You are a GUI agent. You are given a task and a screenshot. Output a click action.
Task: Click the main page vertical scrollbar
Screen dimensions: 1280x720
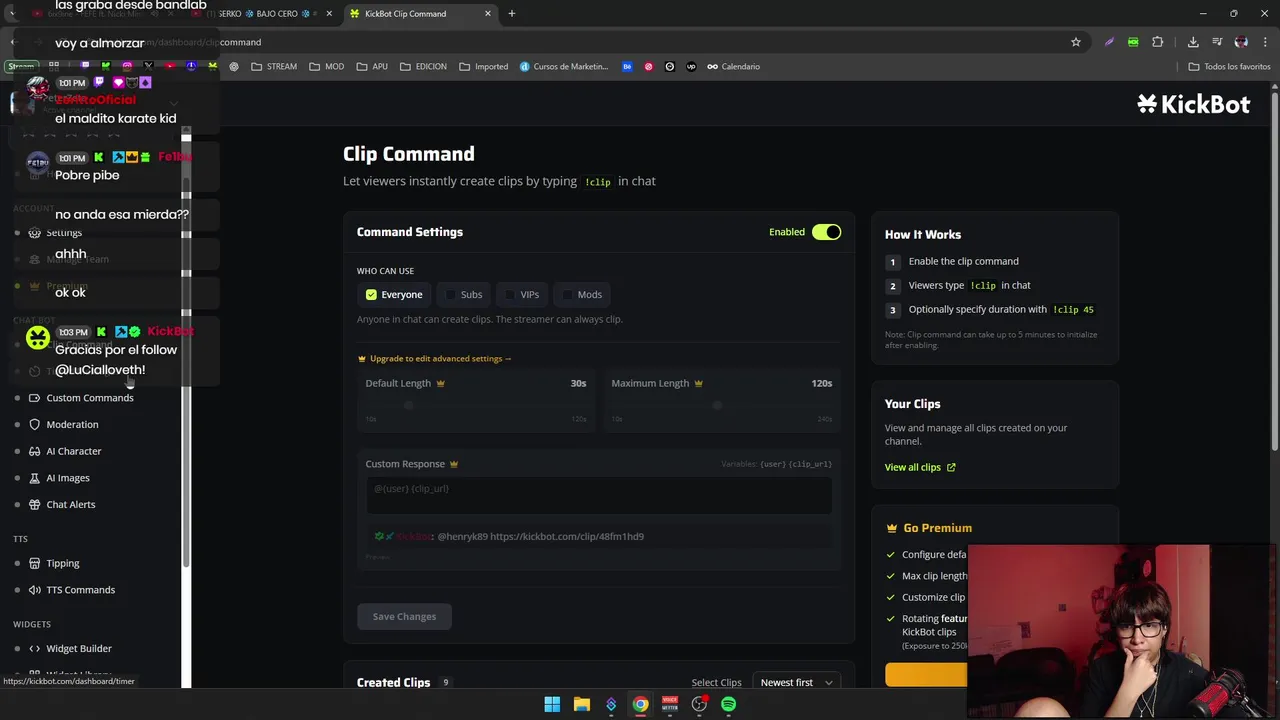(x=1274, y=270)
